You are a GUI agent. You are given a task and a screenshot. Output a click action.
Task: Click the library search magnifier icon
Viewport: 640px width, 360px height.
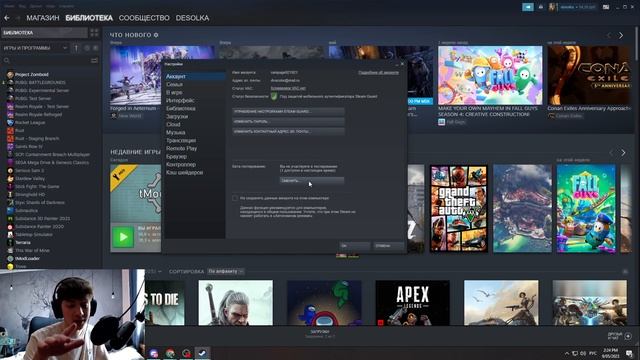(7, 60)
